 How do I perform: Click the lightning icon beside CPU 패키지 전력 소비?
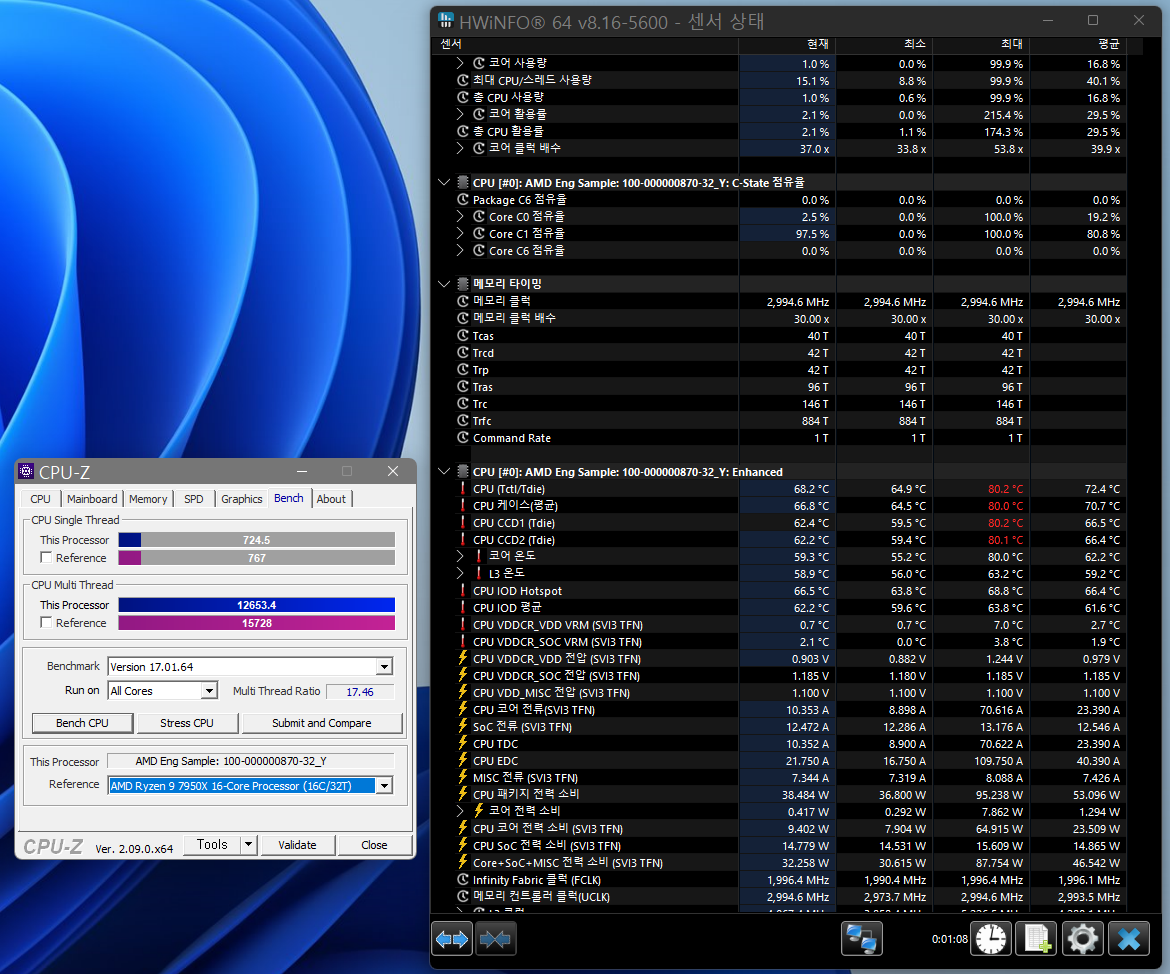(463, 794)
